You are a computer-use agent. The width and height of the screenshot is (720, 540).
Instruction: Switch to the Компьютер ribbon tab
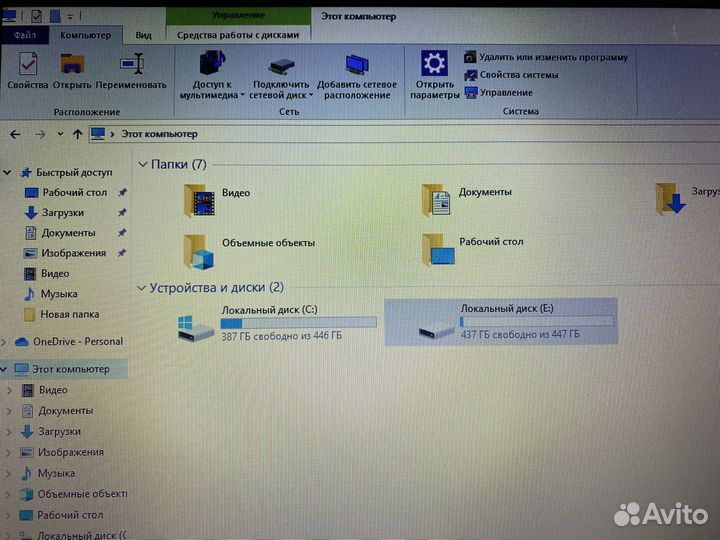pos(85,35)
